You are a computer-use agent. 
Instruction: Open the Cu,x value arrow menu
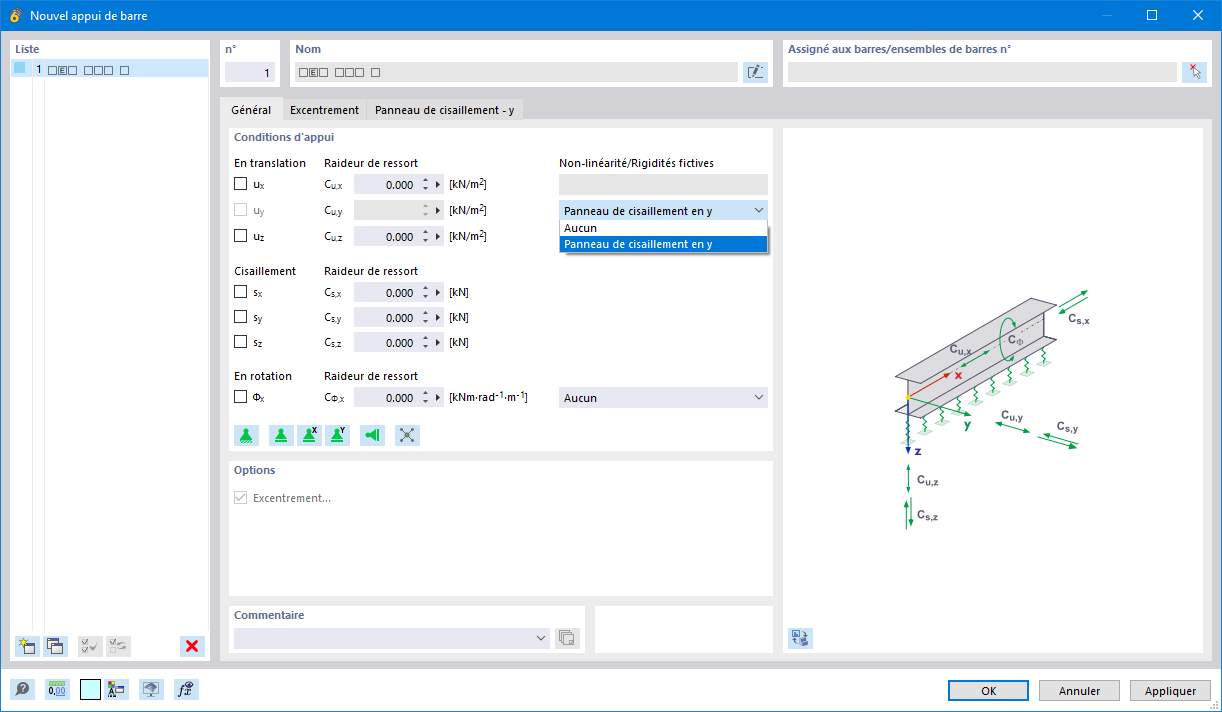pyautogui.click(x=438, y=185)
